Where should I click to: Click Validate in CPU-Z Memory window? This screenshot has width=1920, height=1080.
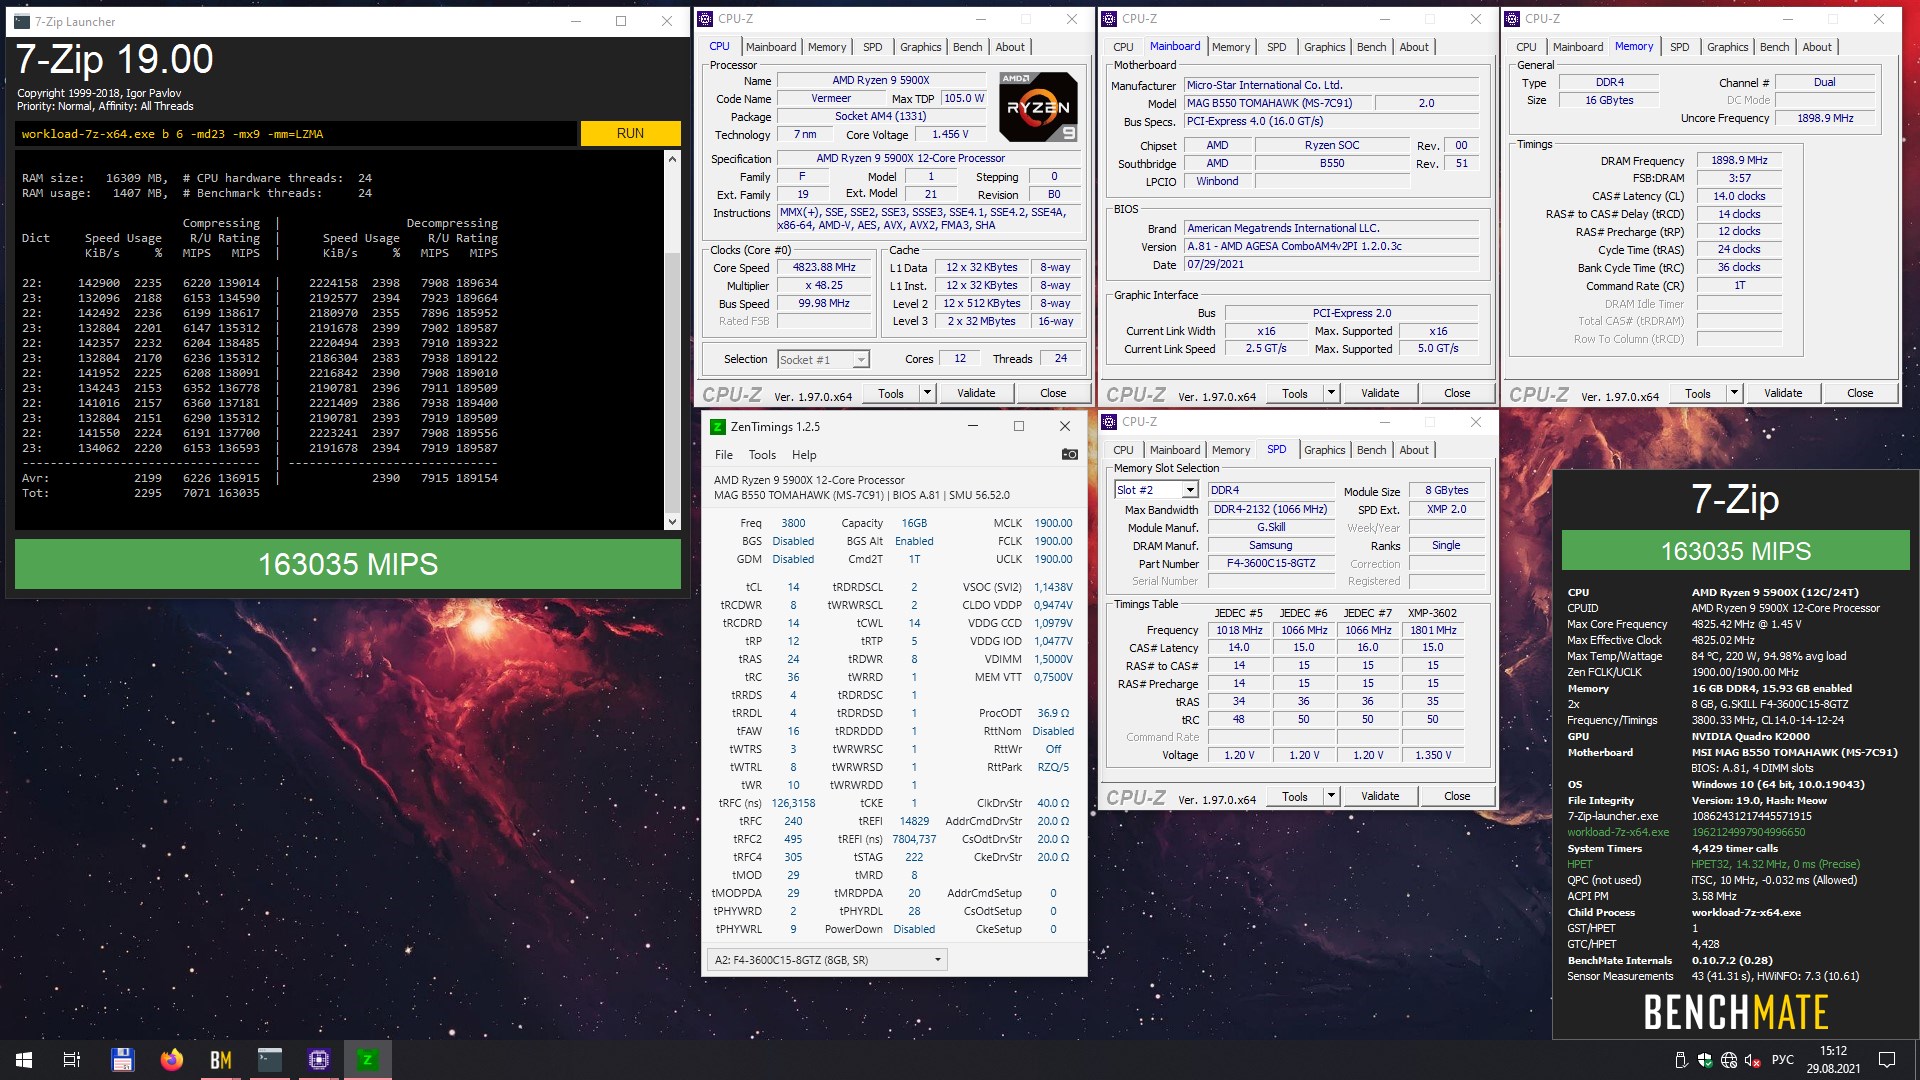tap(1782, 393)
